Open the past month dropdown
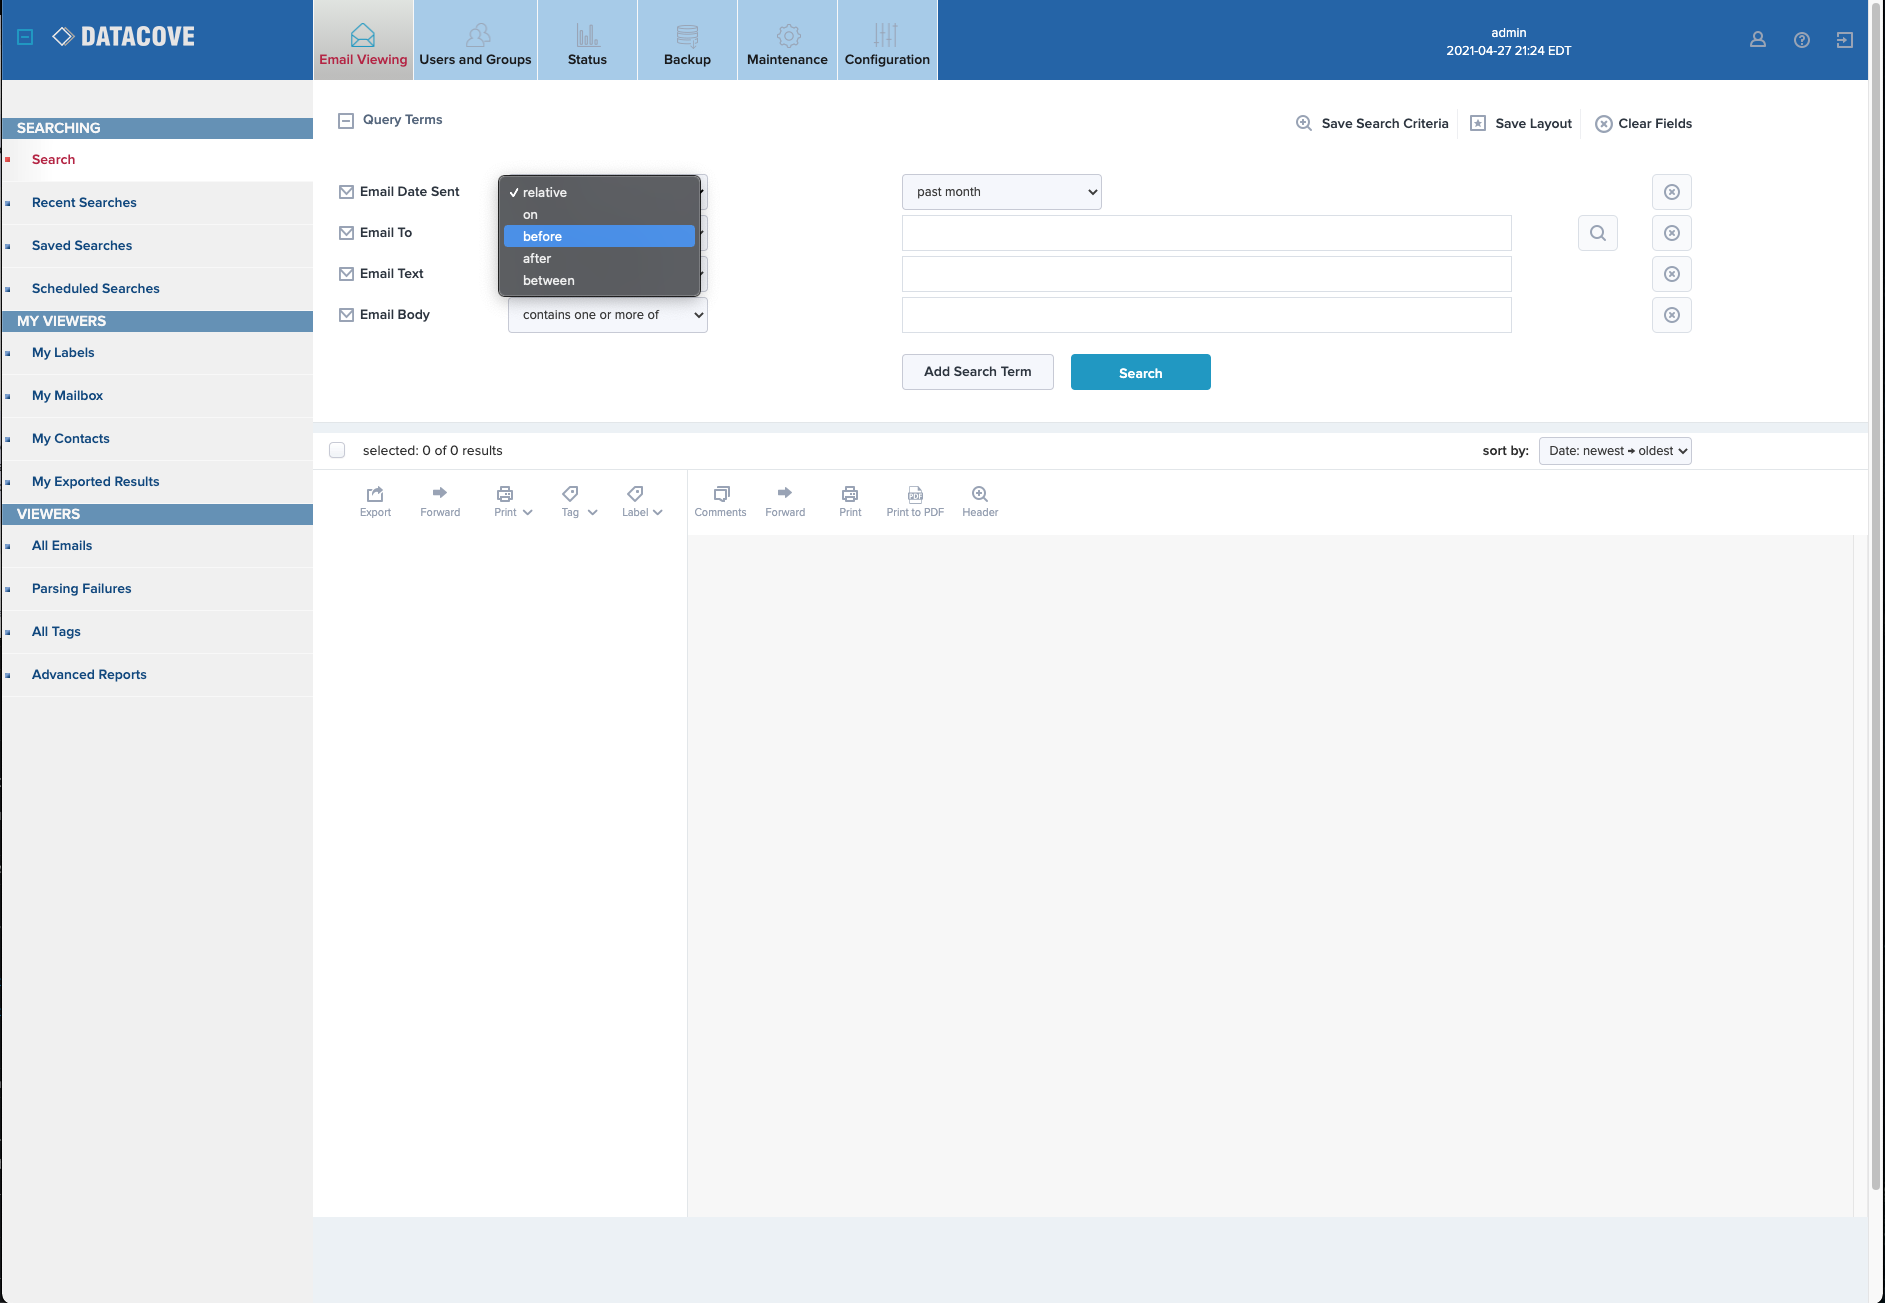This screenshot has width=1885, height=1303. coord(1001,192)
